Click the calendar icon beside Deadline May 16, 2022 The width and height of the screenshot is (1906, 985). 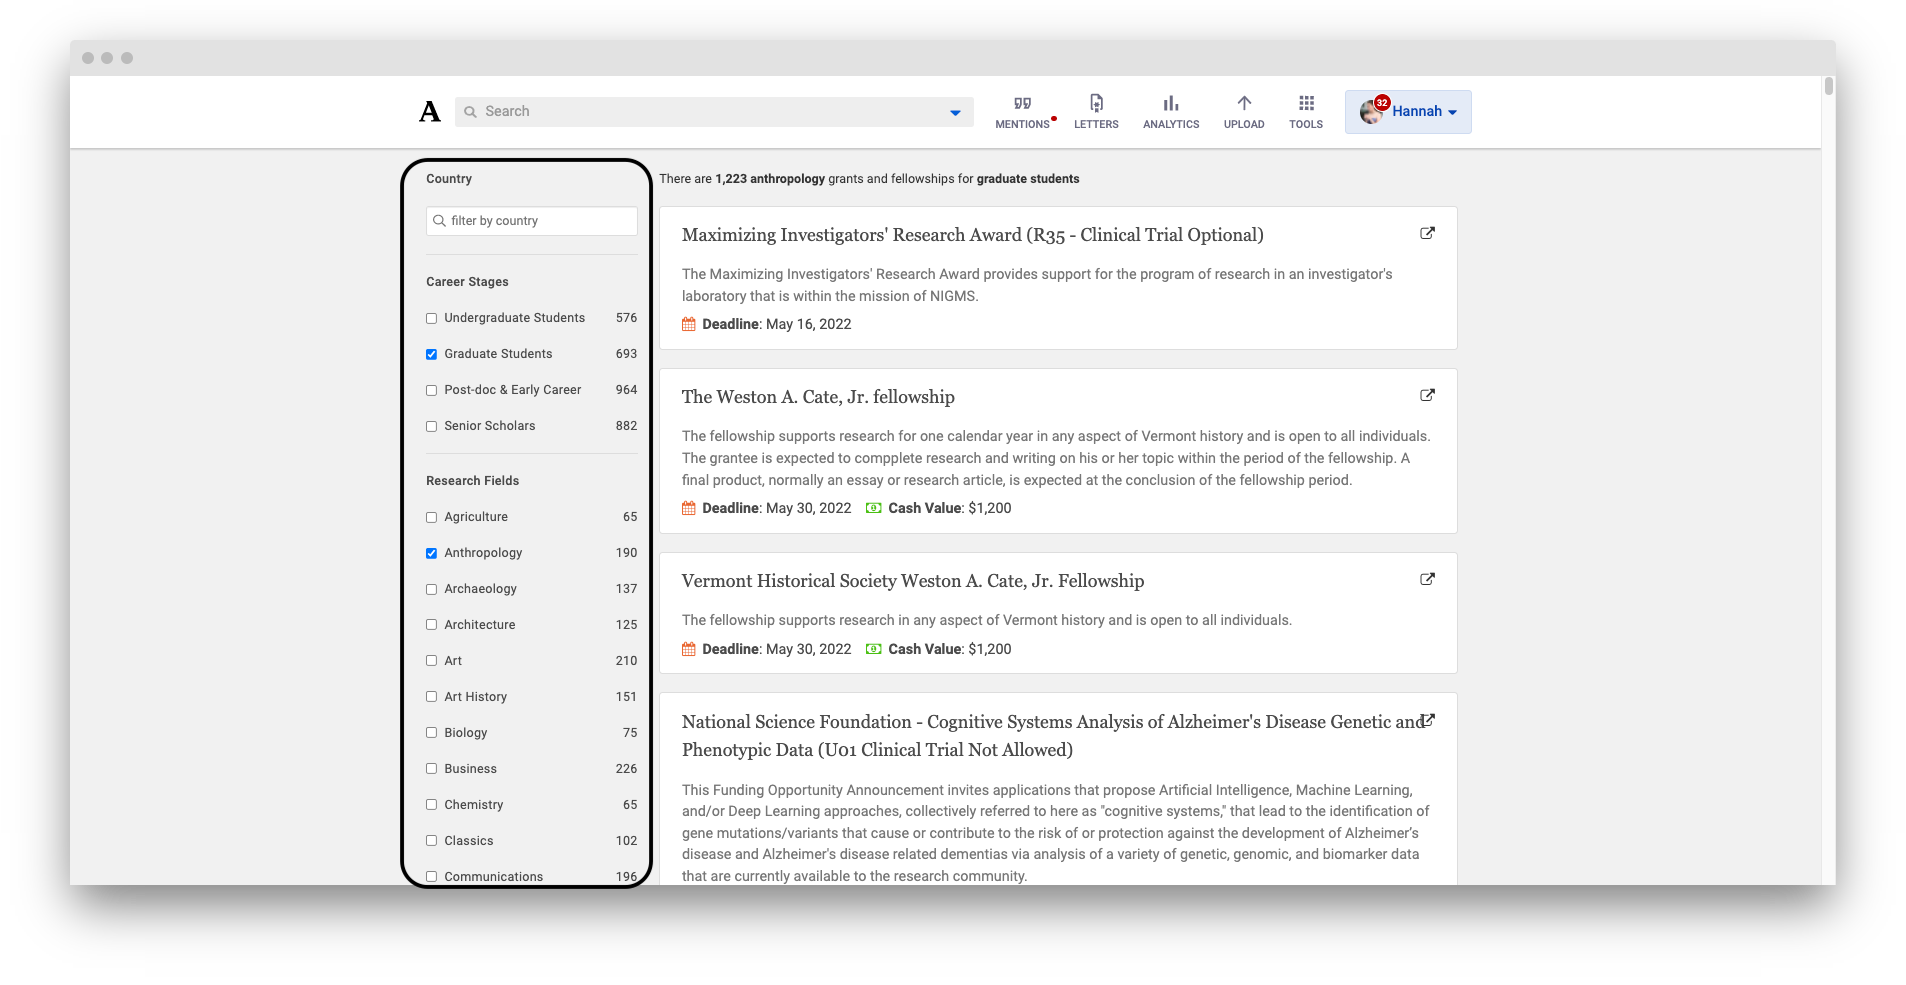click(689, 324)
